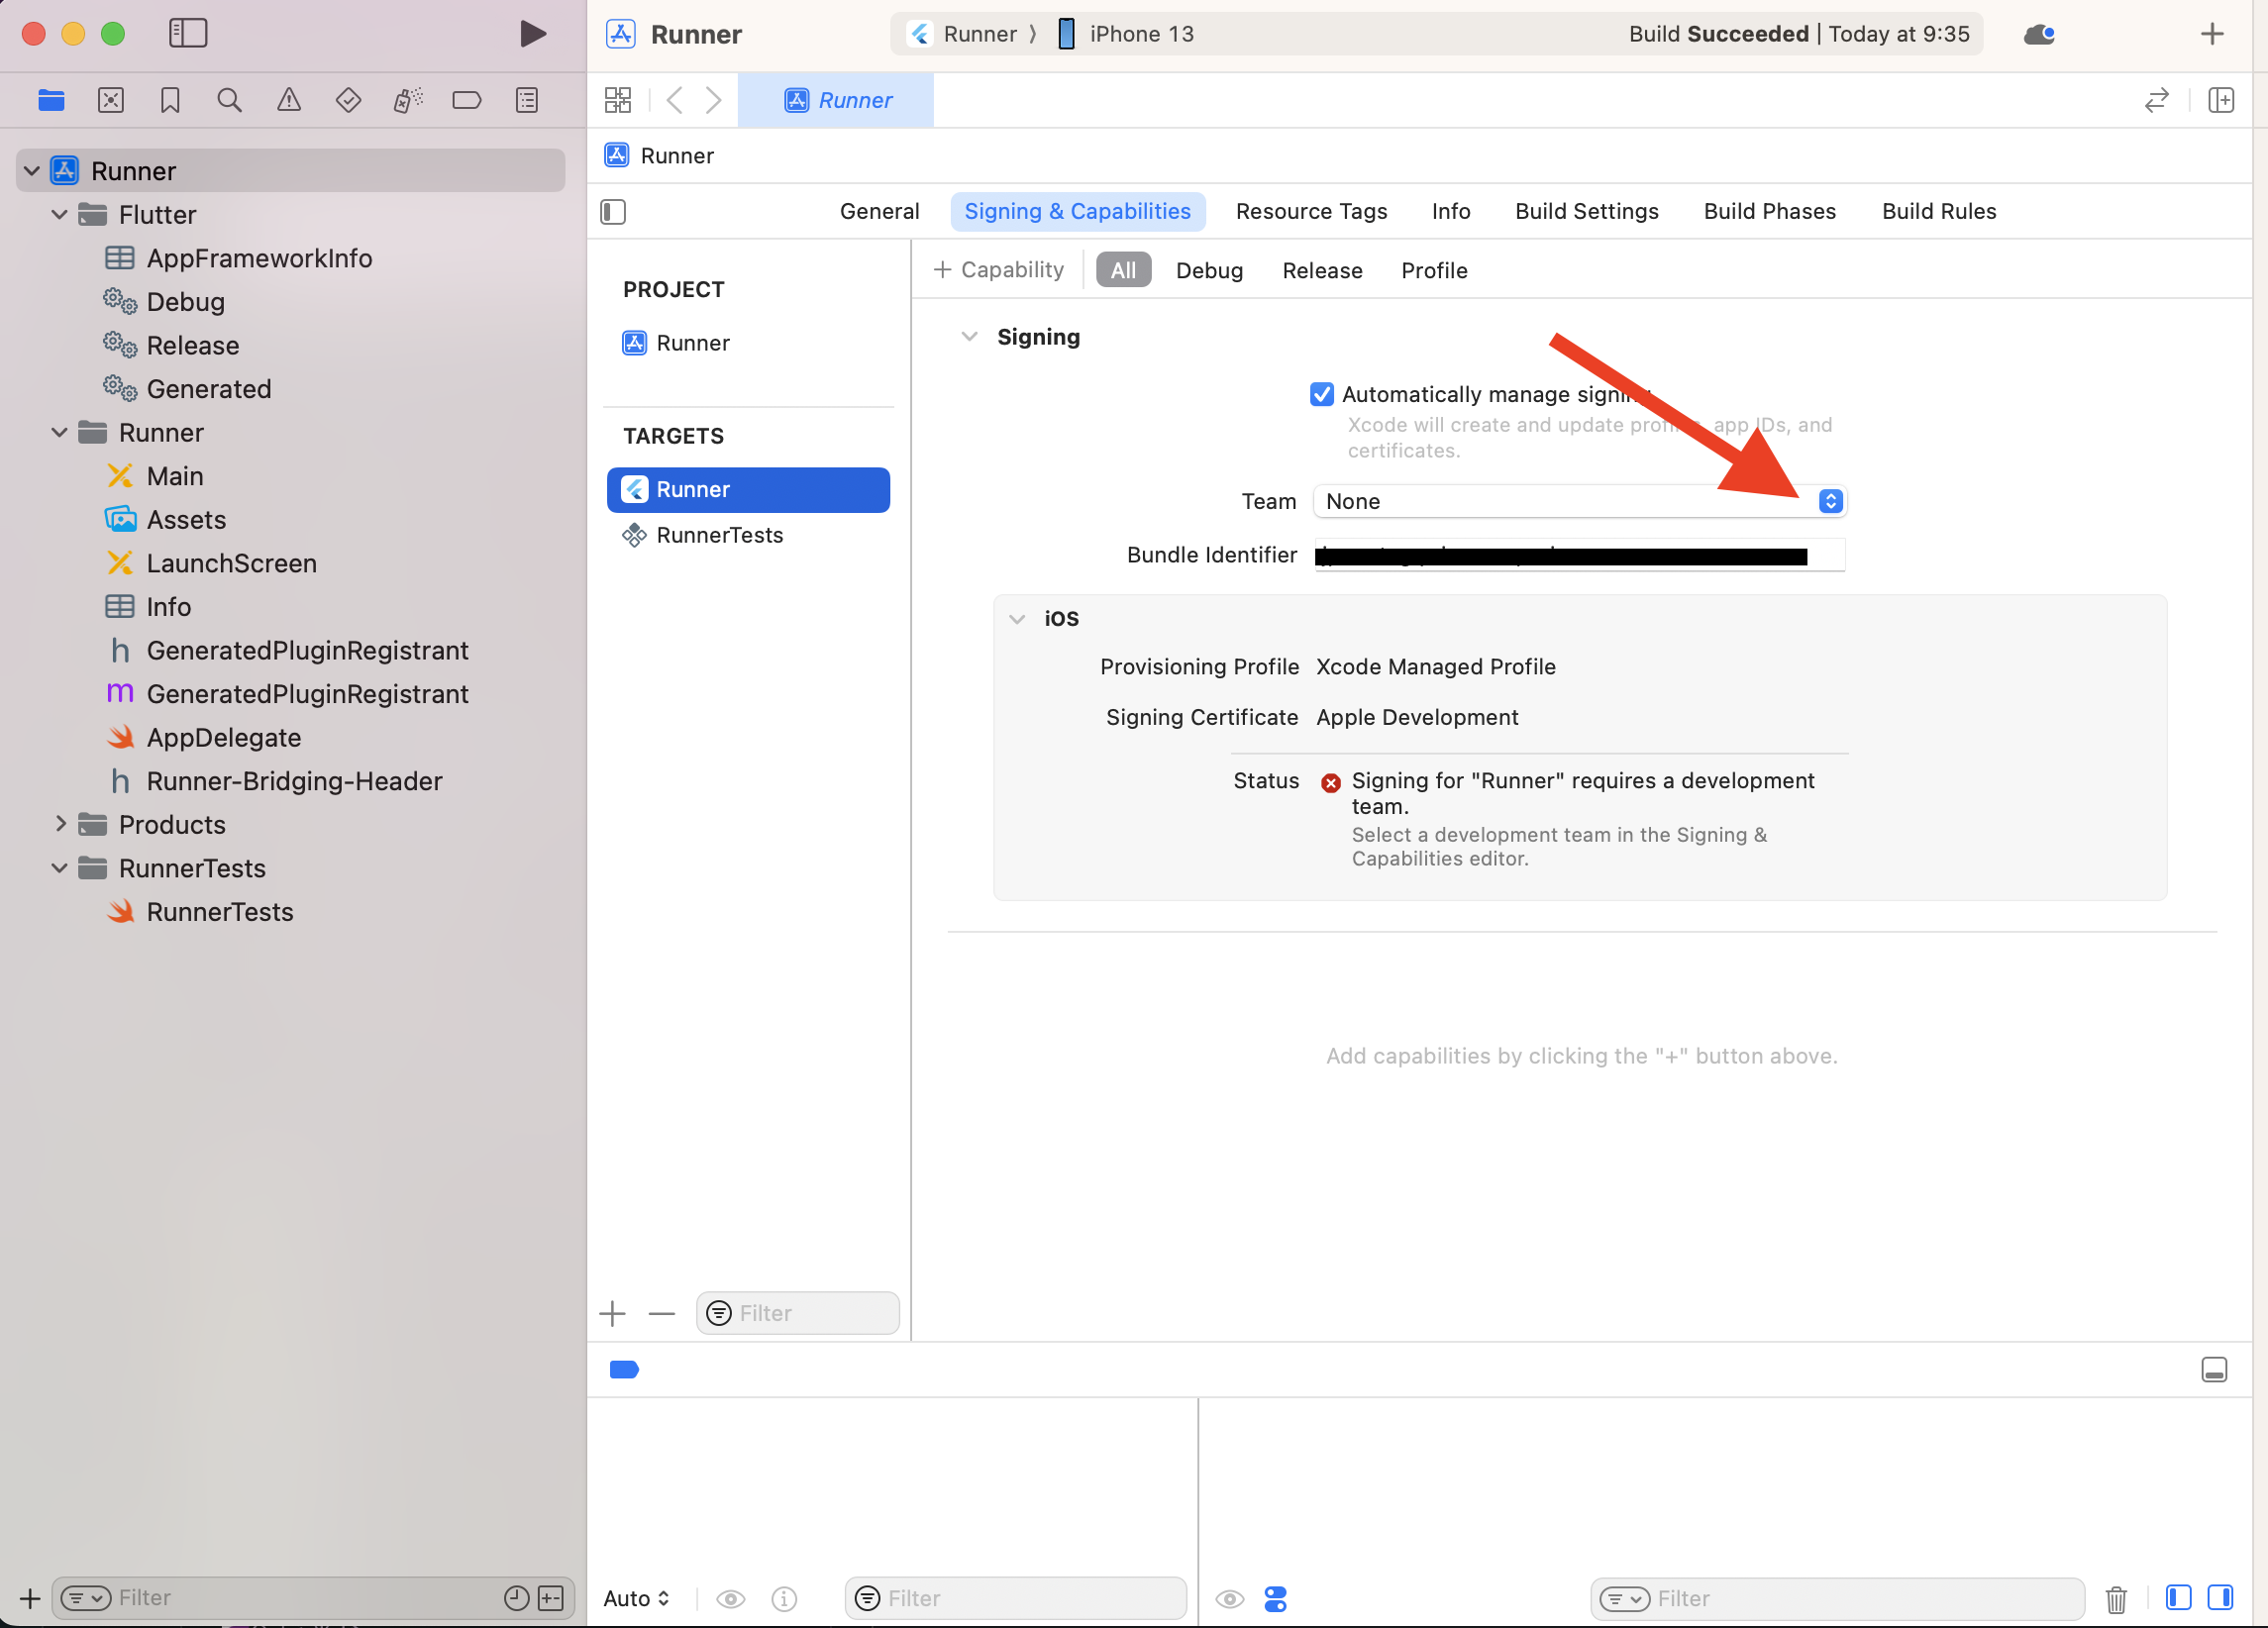Click the Bundle Identifier field
2268x1628 pixels.
pyautogui.click(x=1579, y=555)
